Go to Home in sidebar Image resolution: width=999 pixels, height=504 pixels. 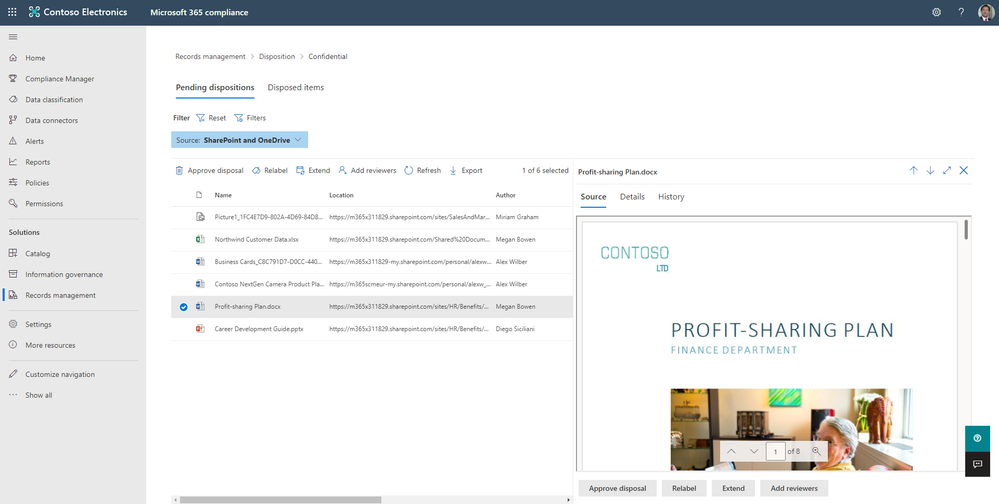35,58
